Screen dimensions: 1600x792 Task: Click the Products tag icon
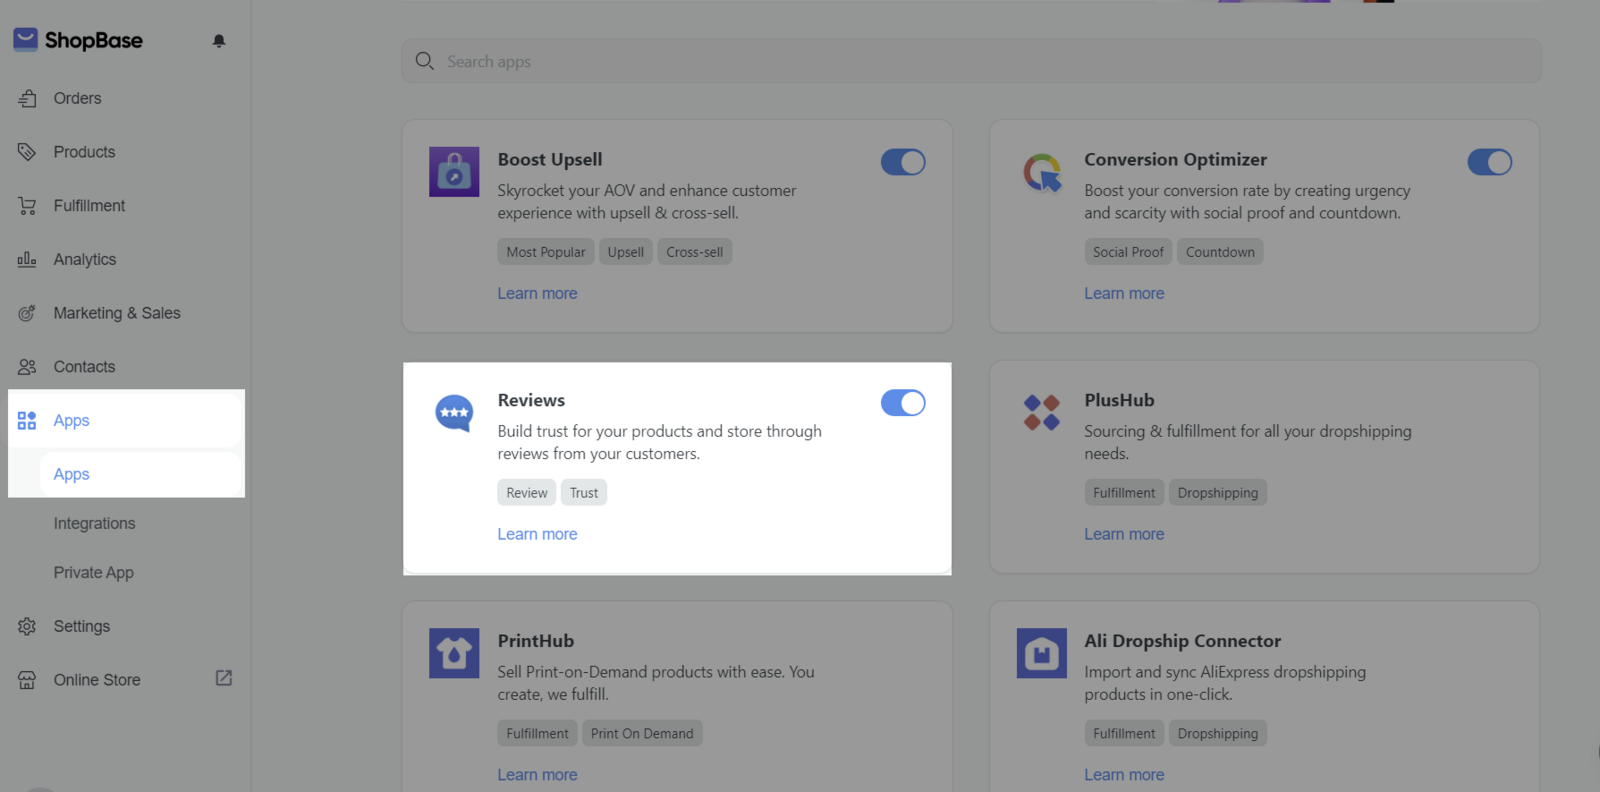pyautogui.click(x=27, y=152)
